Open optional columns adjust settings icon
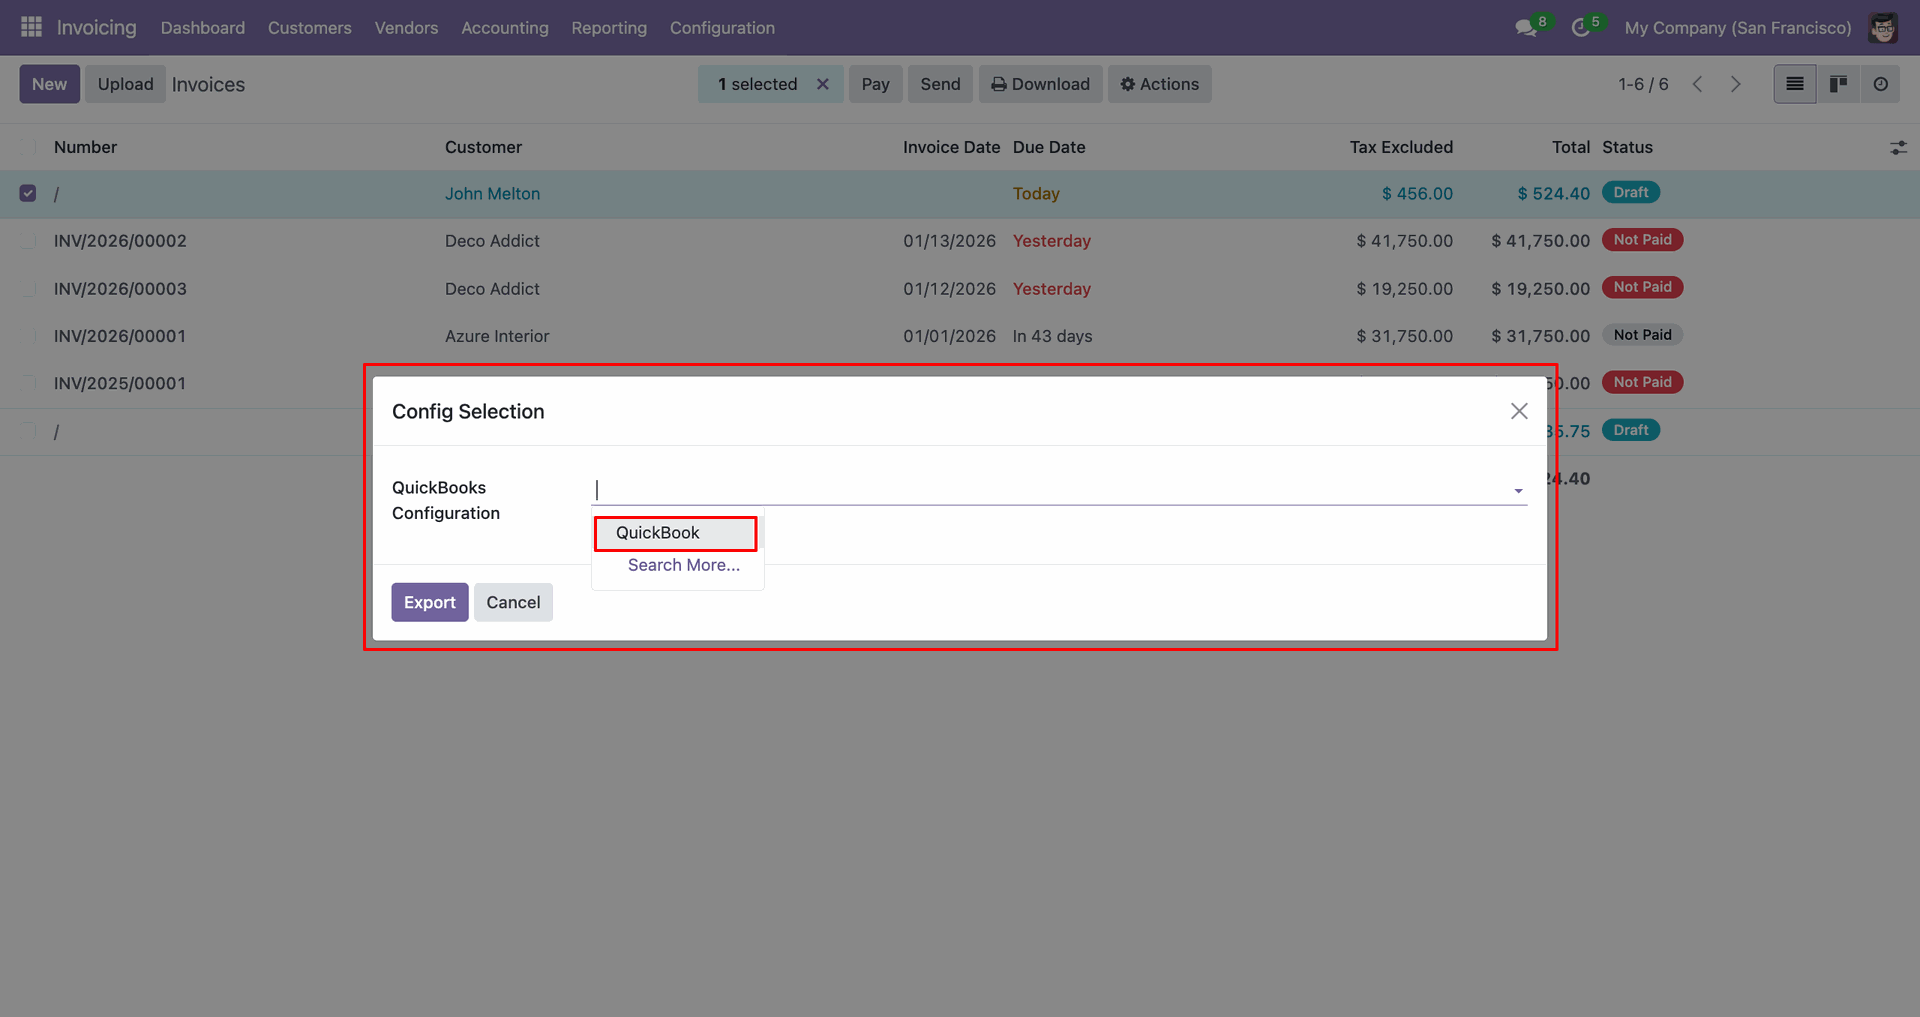 [1898, 148]
